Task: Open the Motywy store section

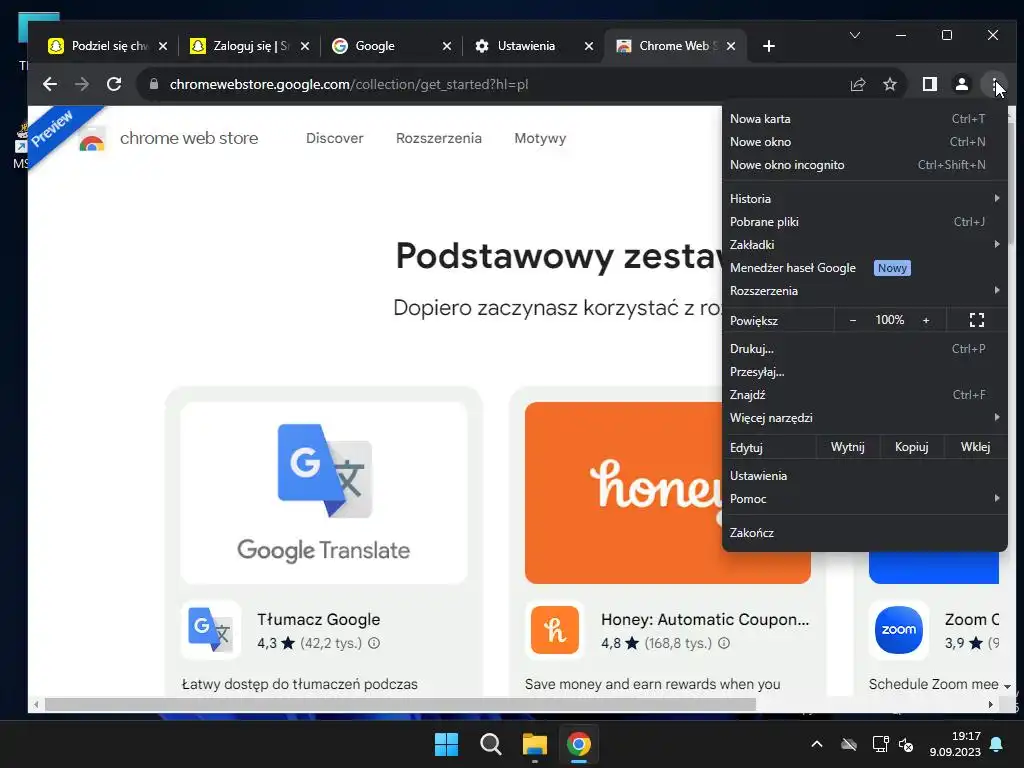Action: click(x=540, y=138)
